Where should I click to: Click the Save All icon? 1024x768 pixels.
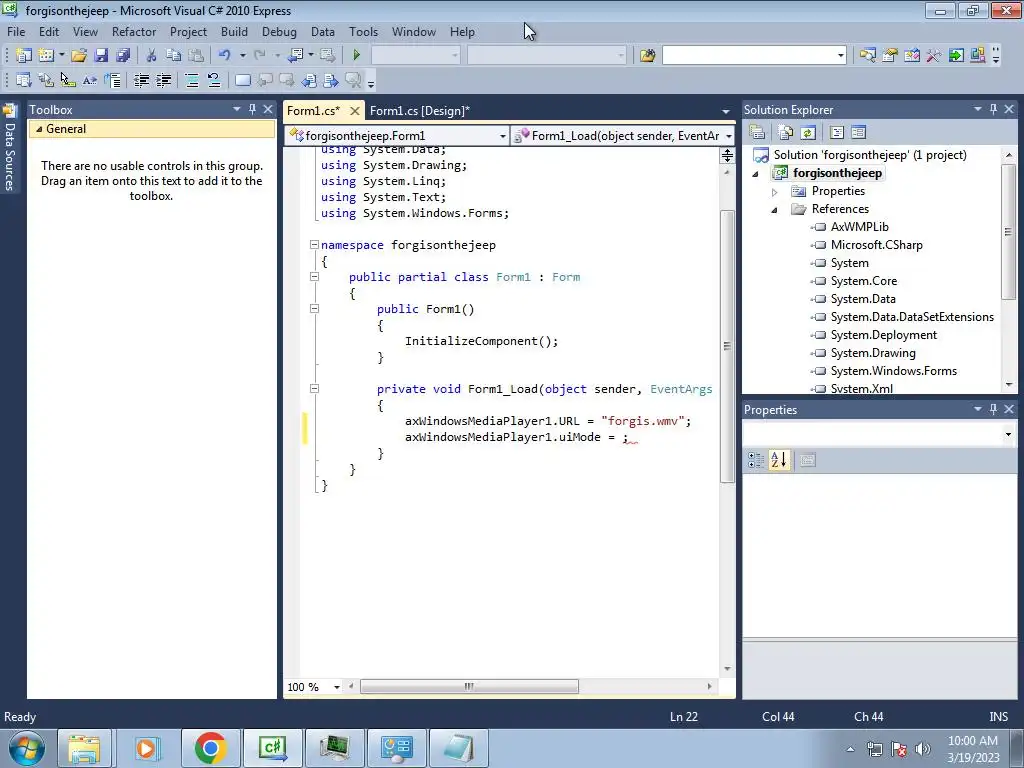click(x=123, y=56)
